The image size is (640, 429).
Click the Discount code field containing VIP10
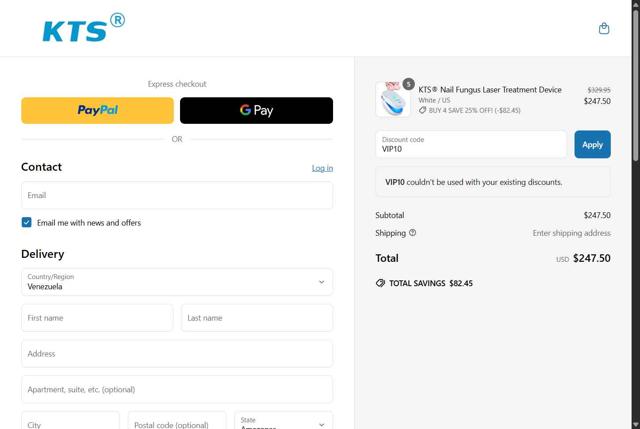click(471, 144)
